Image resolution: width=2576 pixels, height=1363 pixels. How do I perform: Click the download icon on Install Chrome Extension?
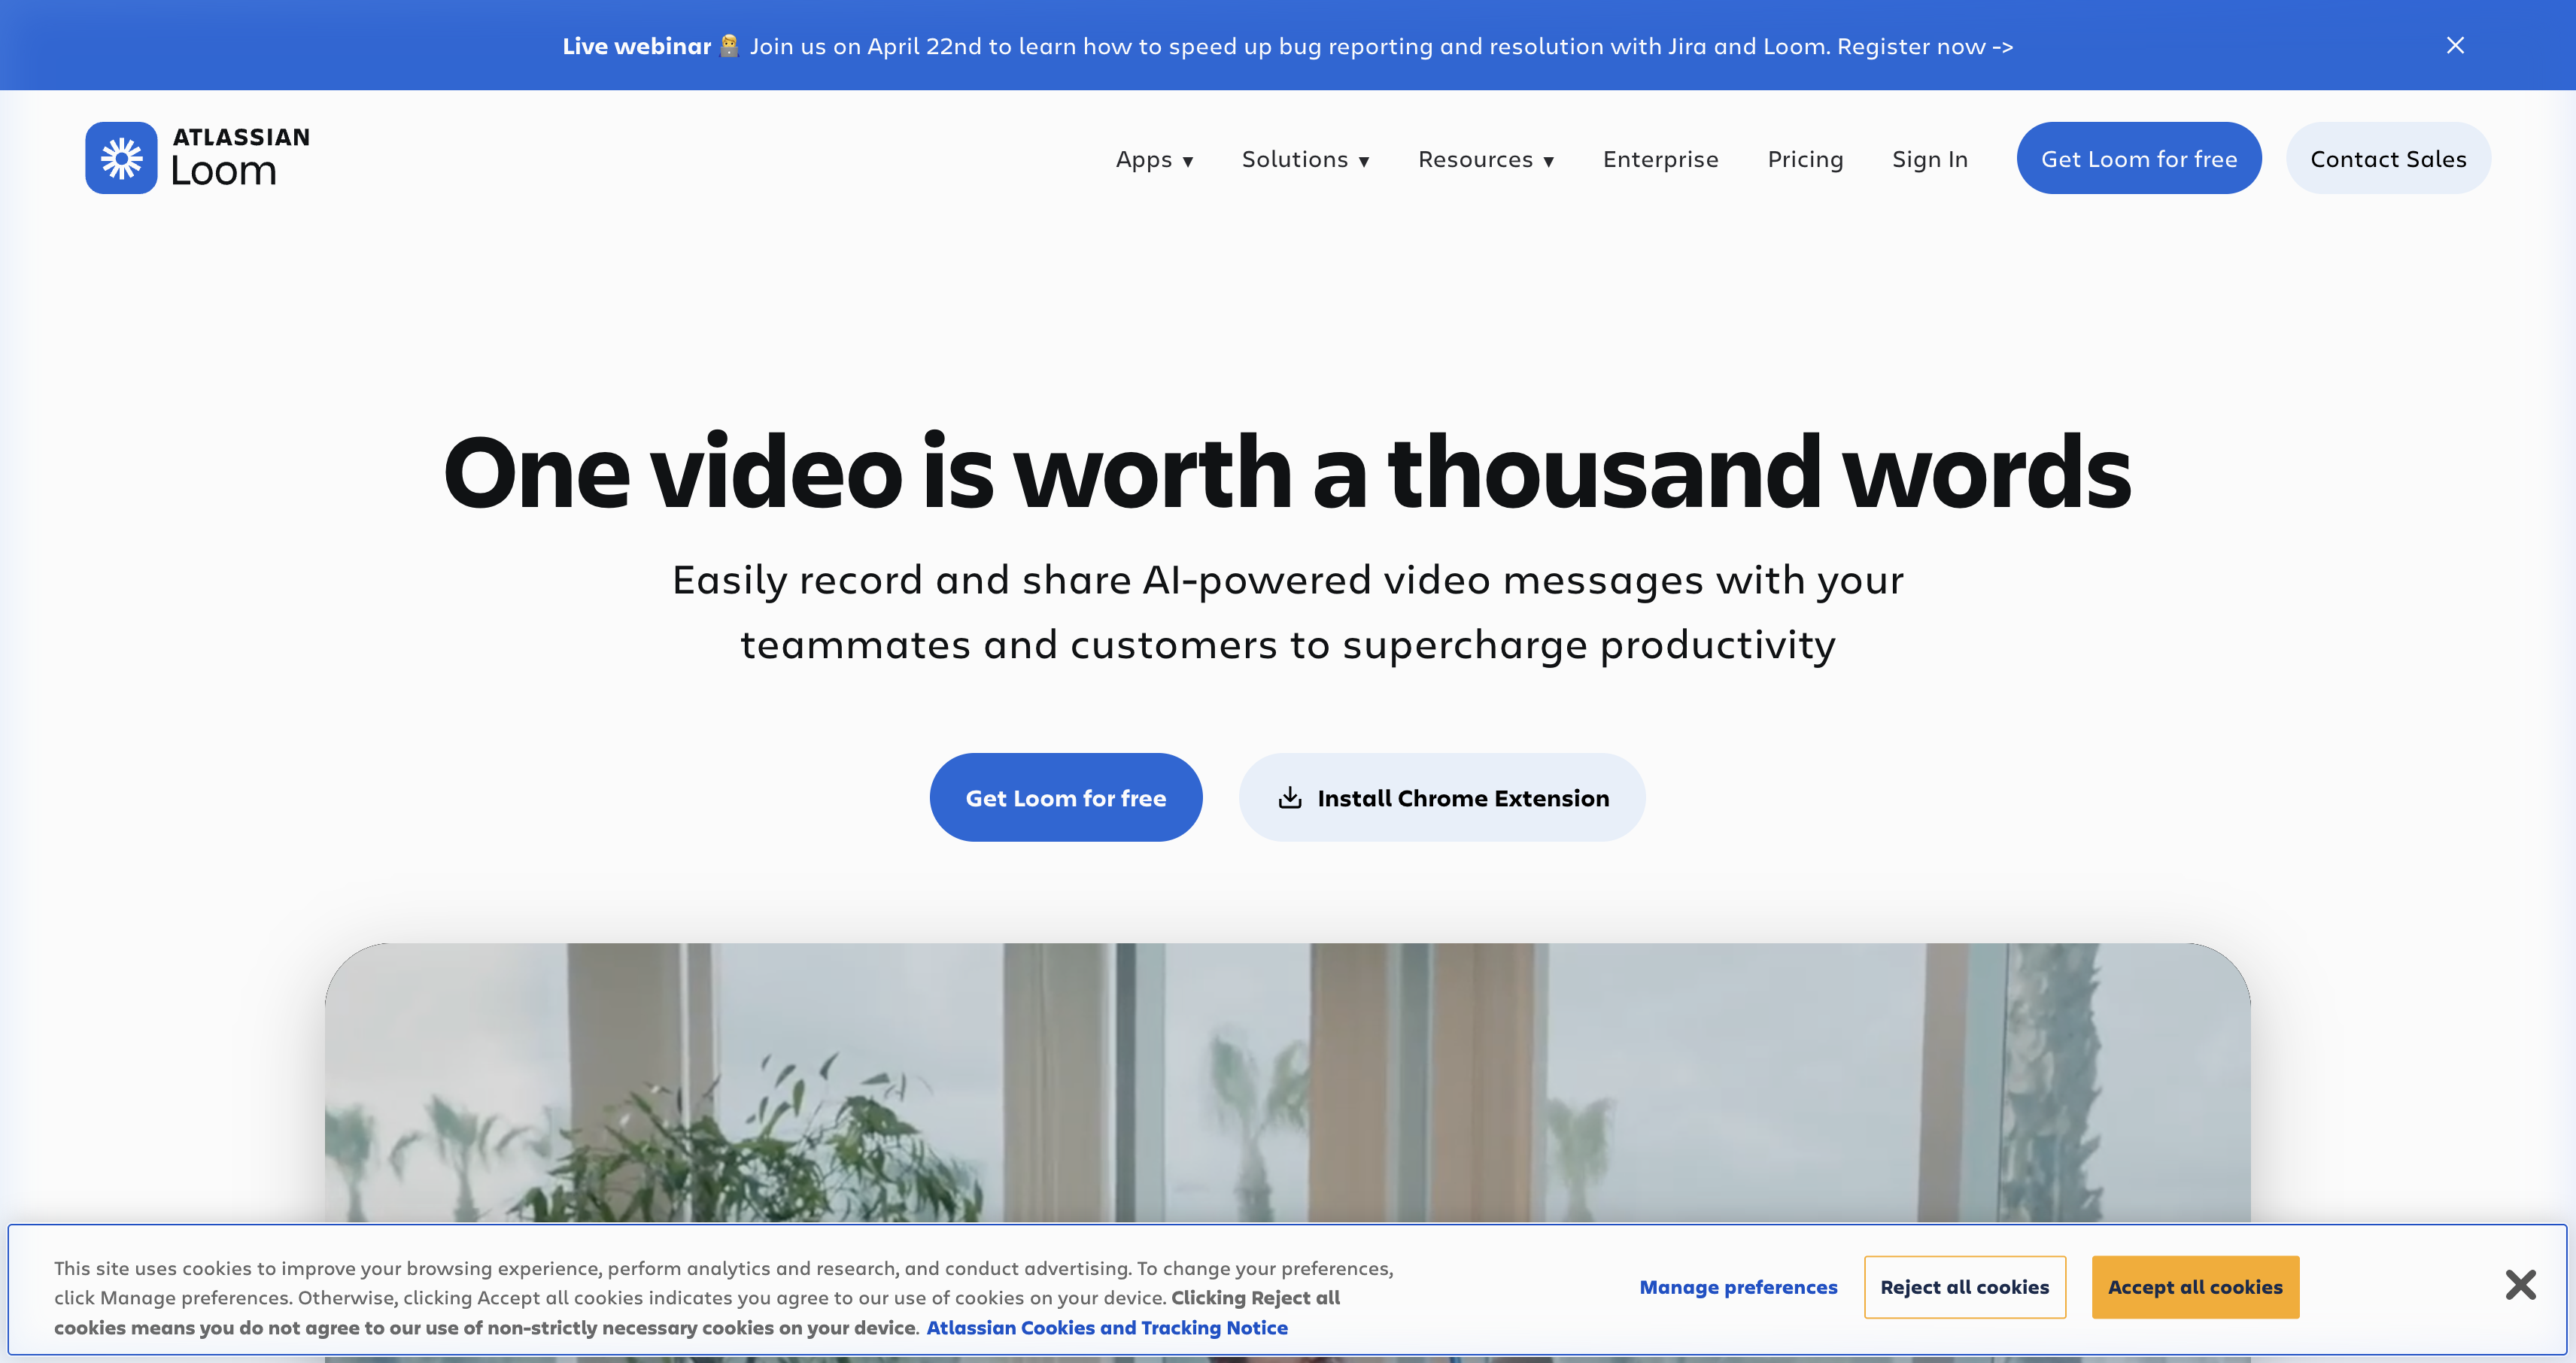pos(1290,797)
